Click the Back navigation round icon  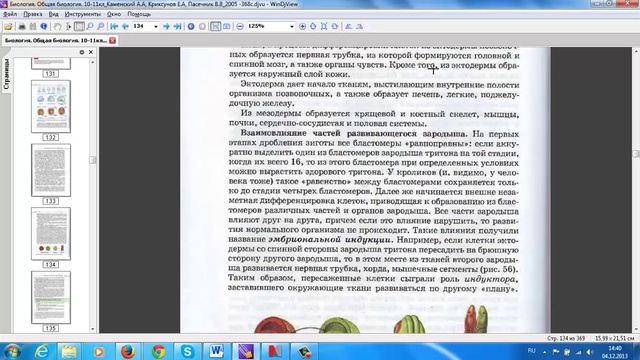click(x=191, y=27)
